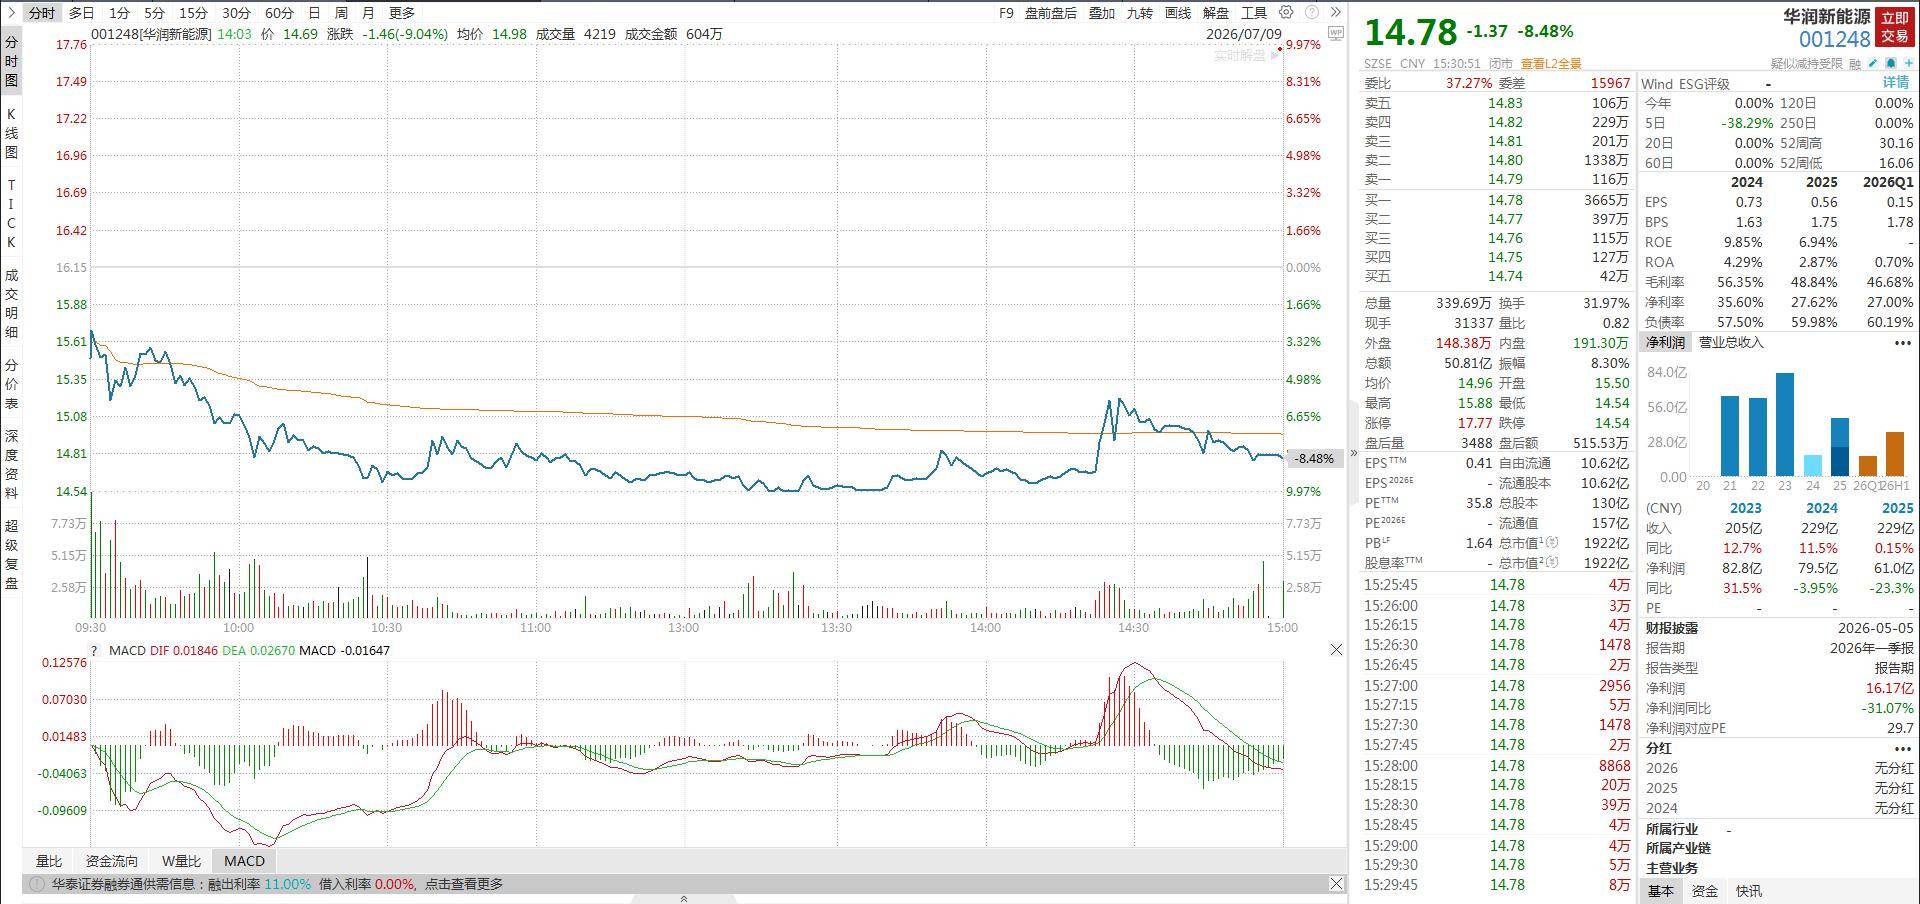Open chart settings gear icon

(1286, 13)
